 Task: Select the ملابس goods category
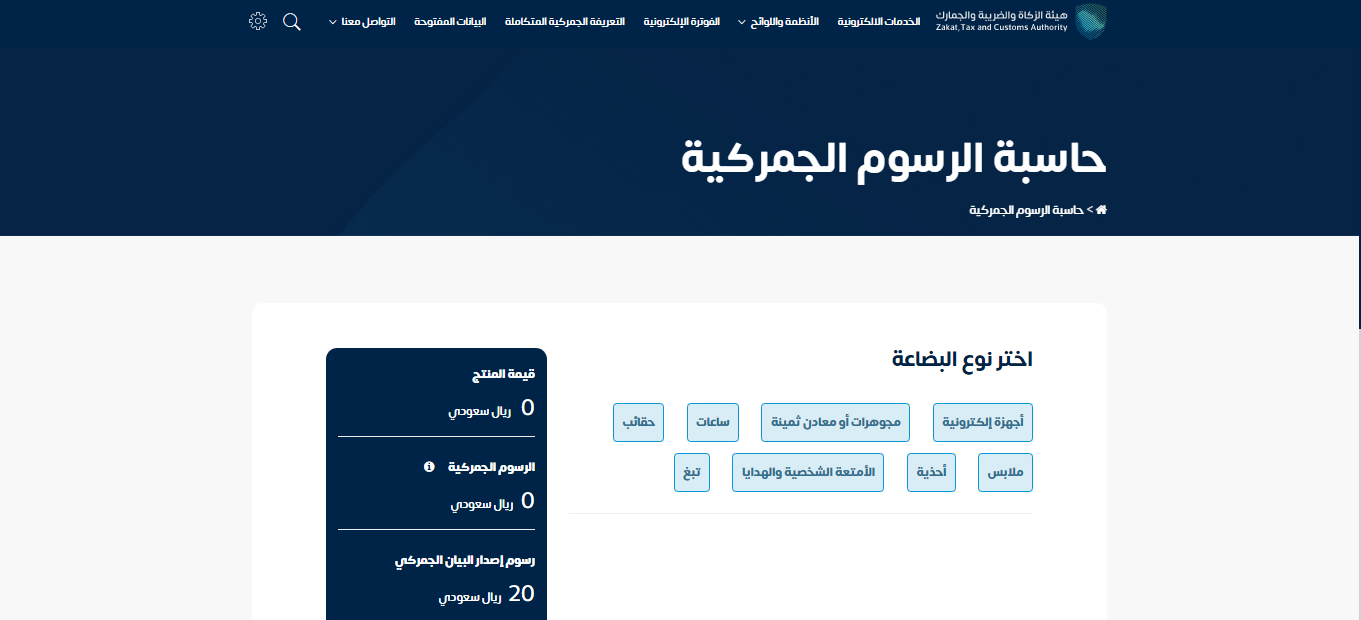point(1005,472)
